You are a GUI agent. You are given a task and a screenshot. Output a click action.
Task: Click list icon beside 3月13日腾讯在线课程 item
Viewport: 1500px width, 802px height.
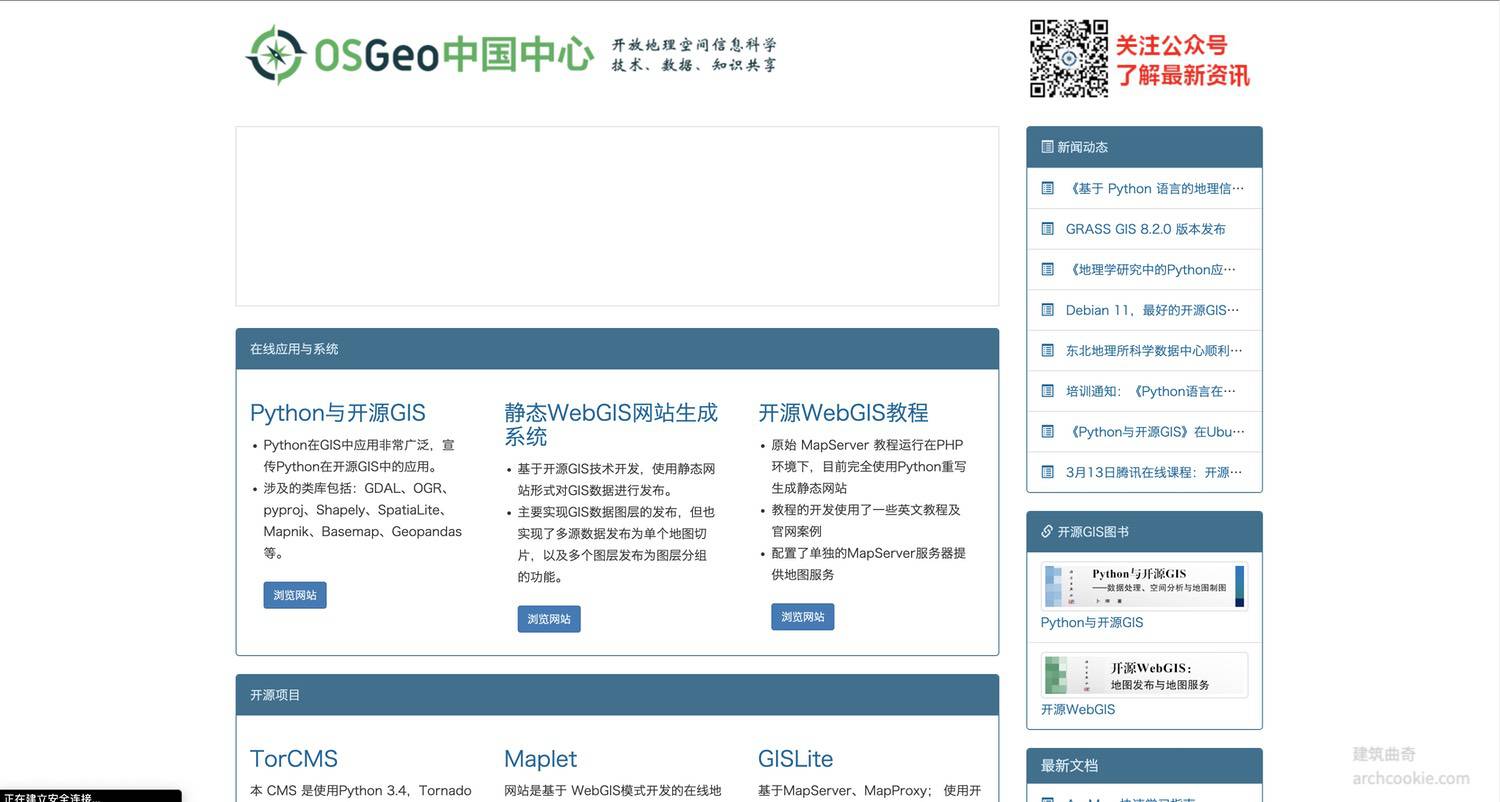coord(1047,472)
